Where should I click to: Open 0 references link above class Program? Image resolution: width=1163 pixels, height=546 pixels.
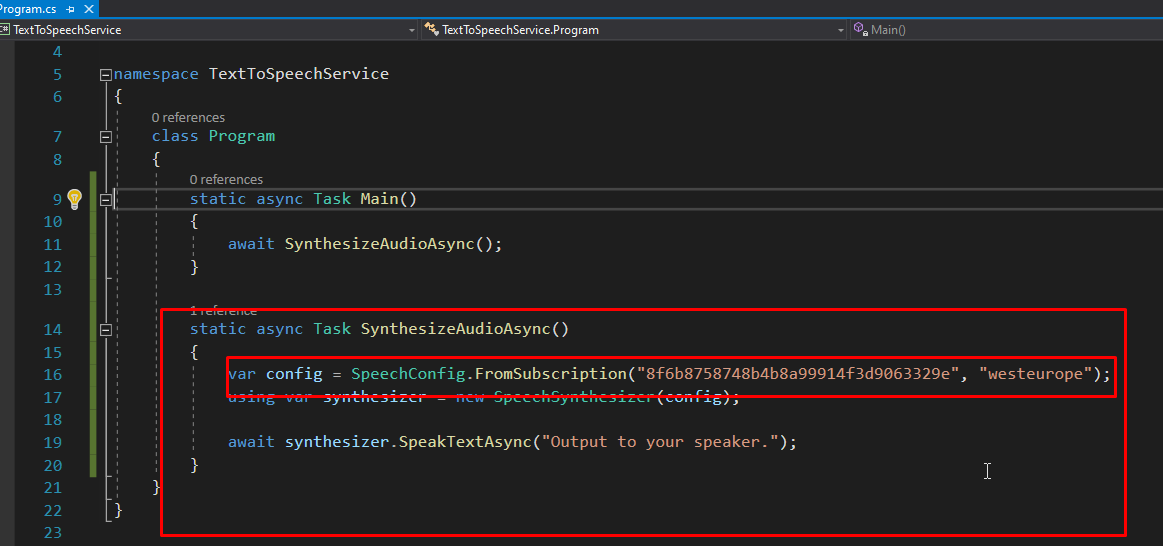pos(188,118)
